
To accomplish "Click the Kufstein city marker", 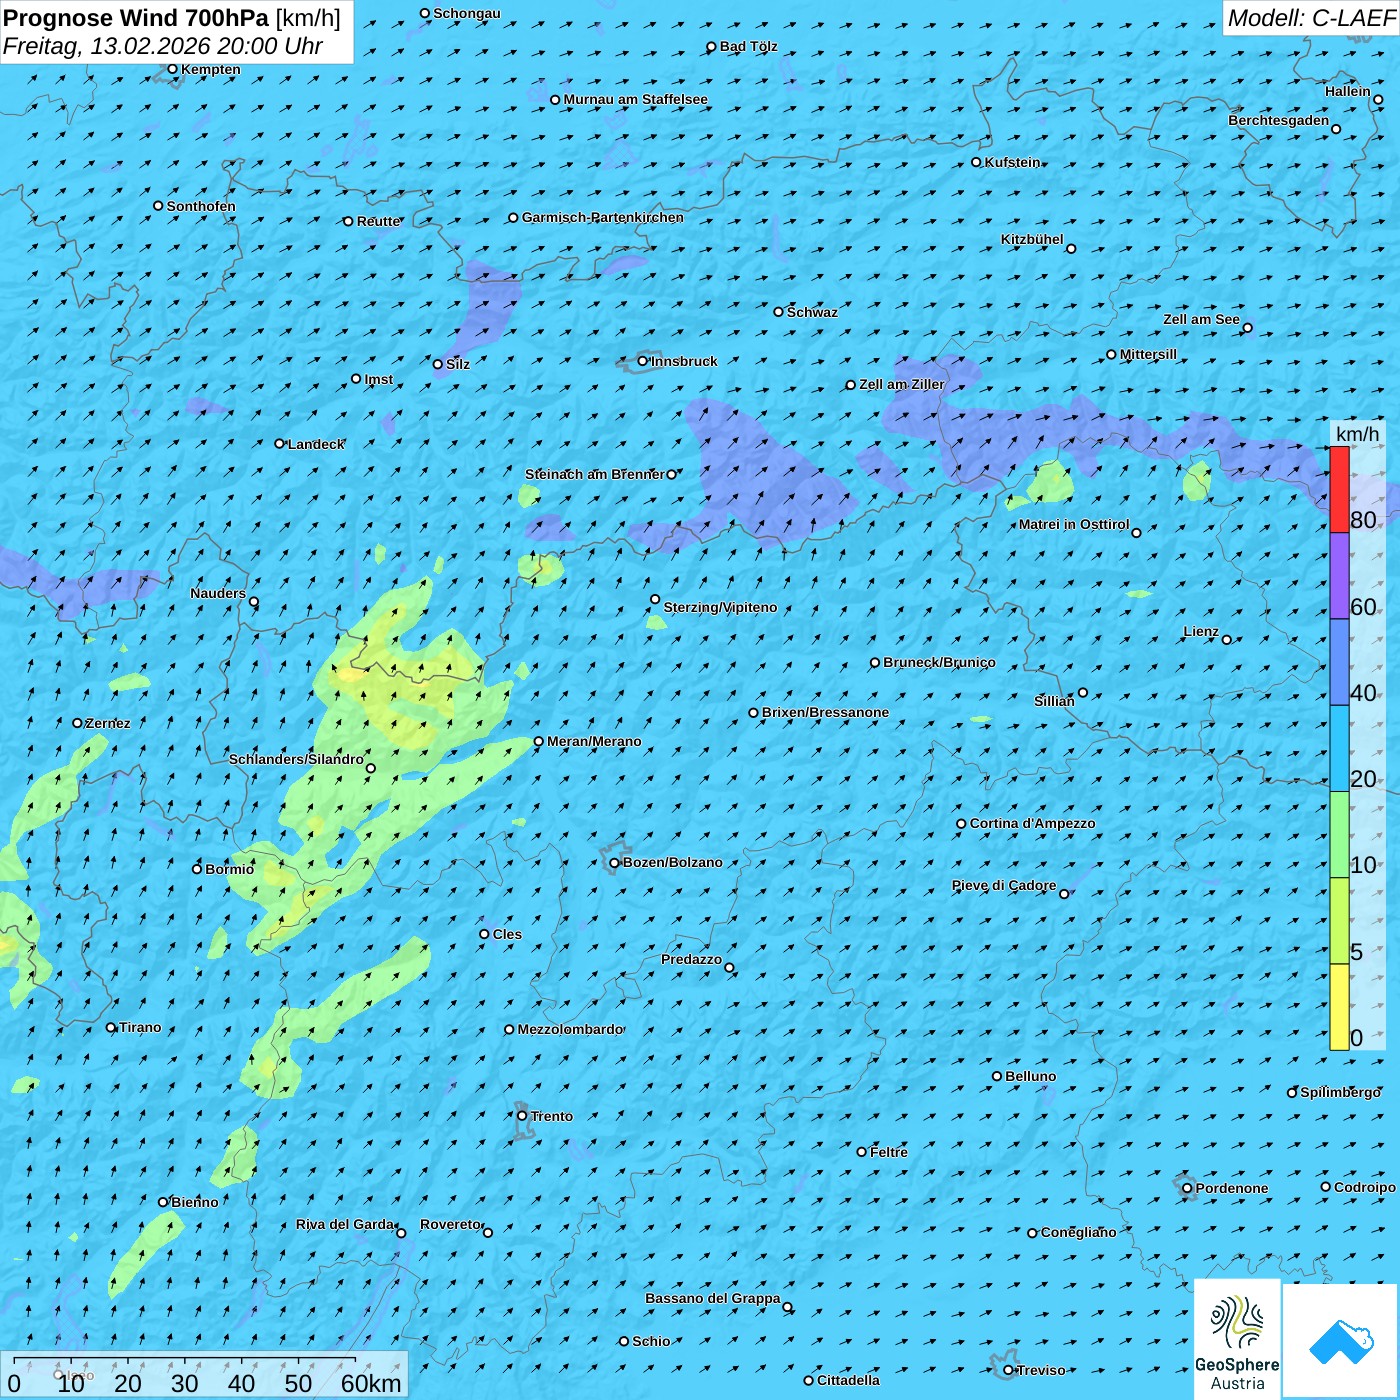I will click(x=977, y=162).
